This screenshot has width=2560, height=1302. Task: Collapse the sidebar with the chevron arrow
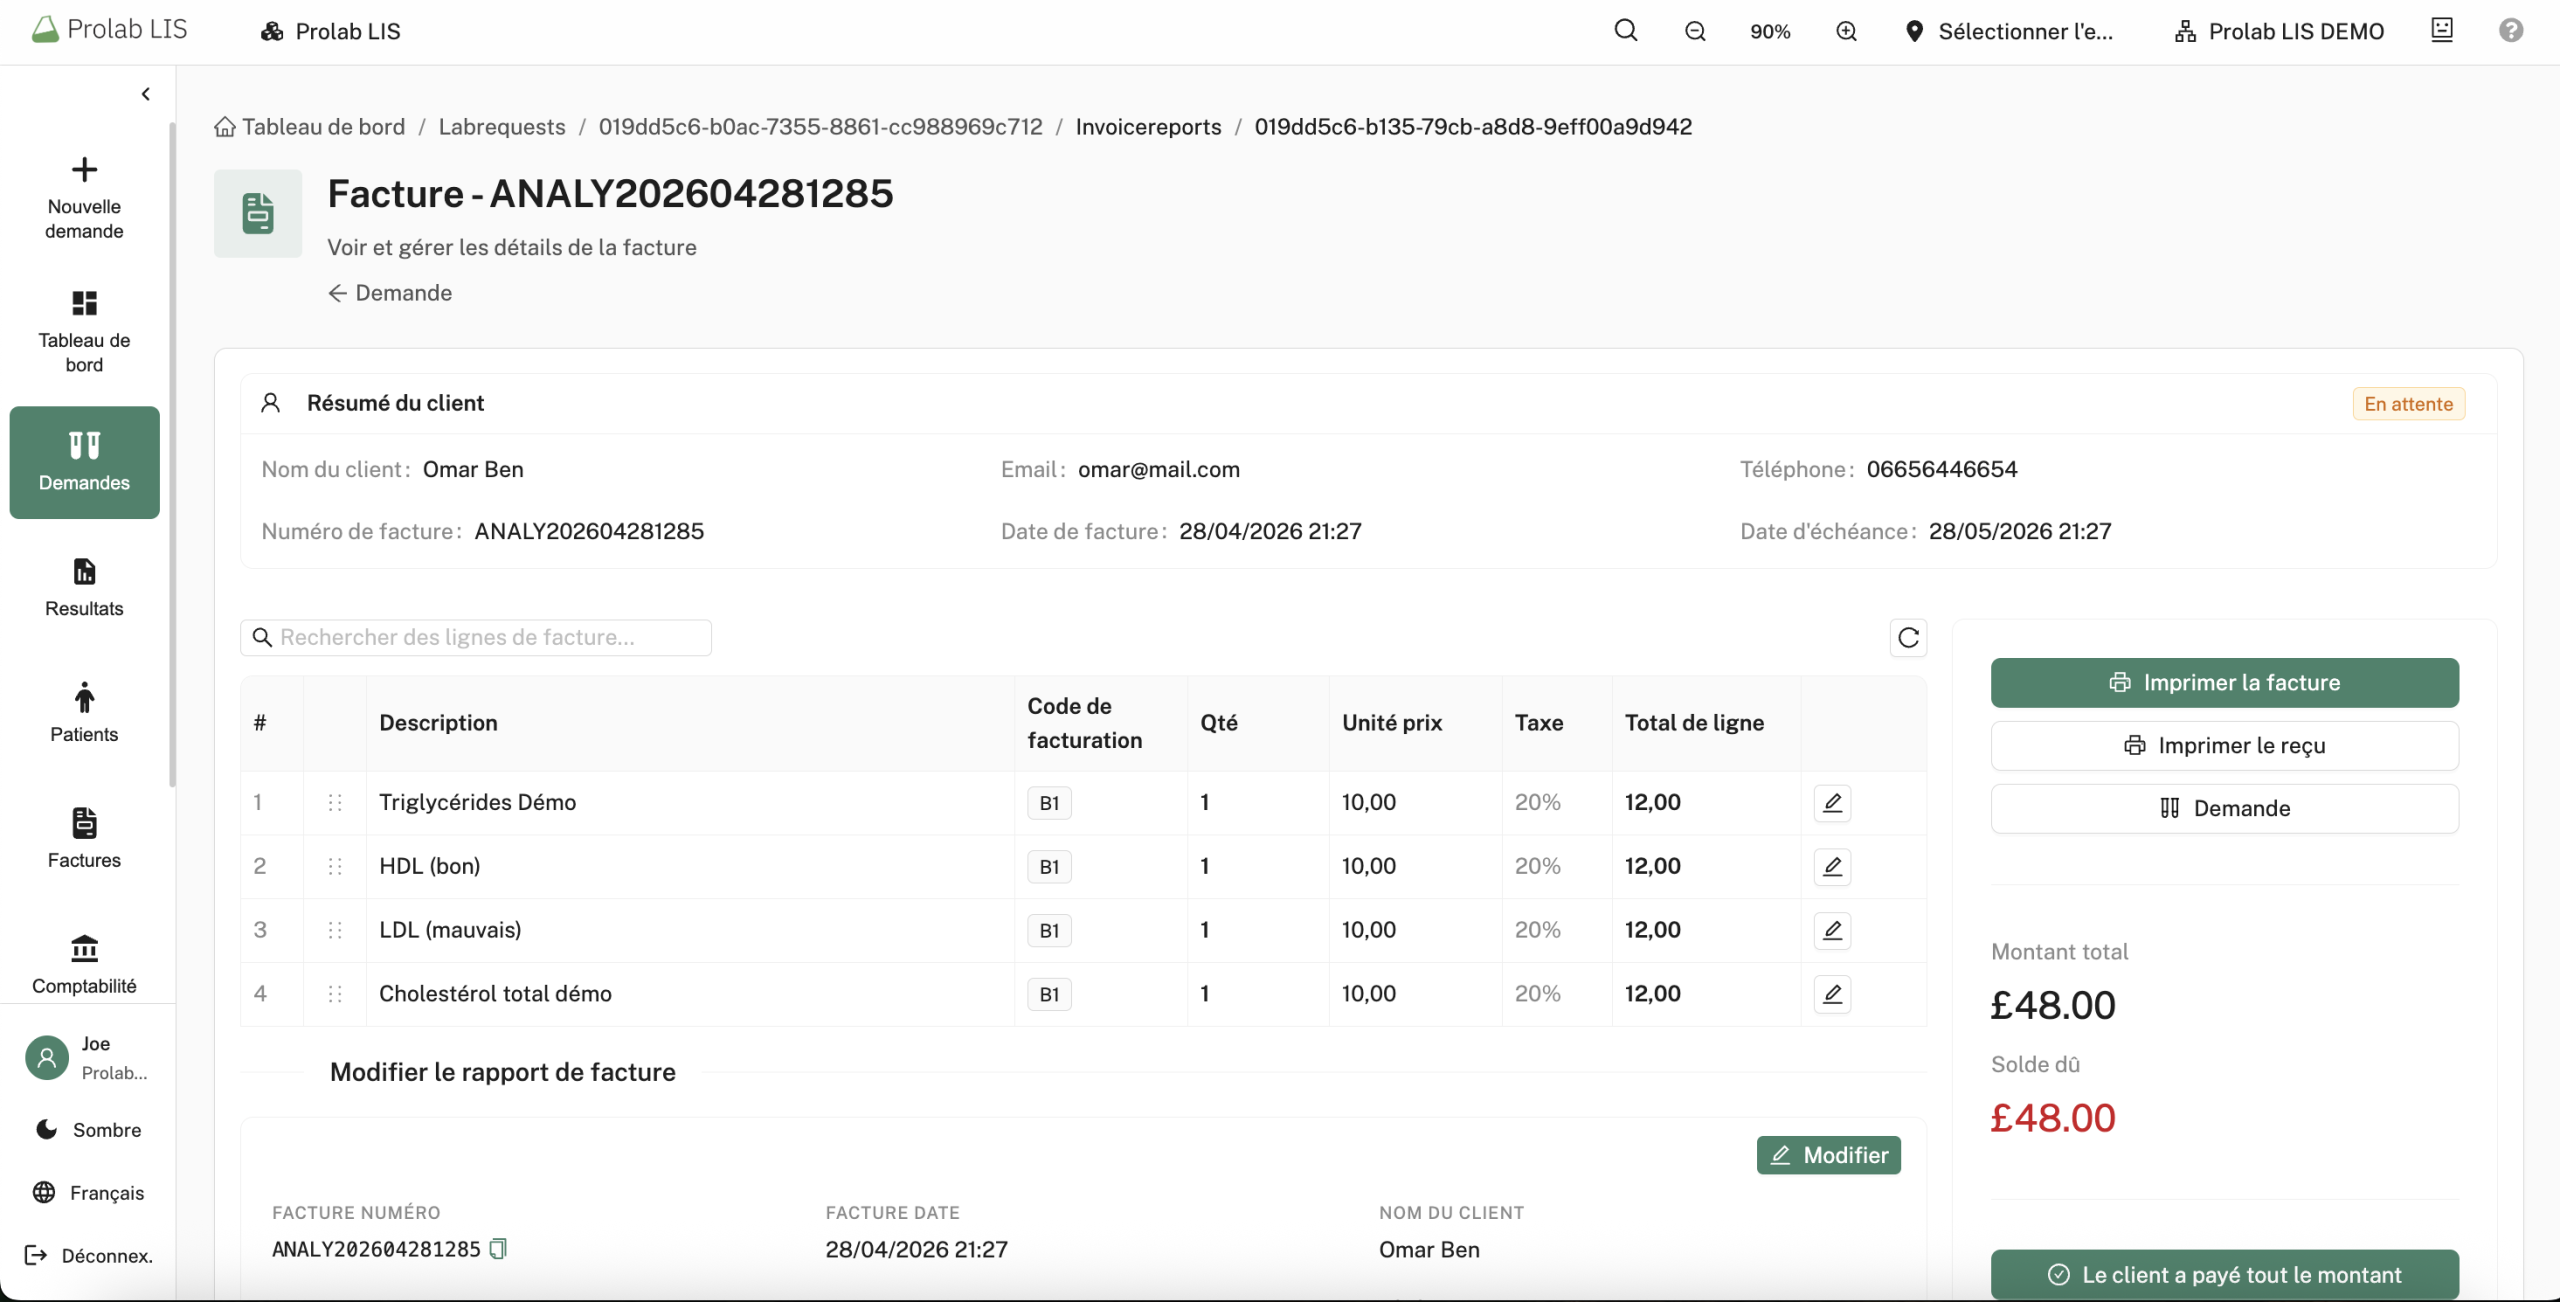[146, 94]
